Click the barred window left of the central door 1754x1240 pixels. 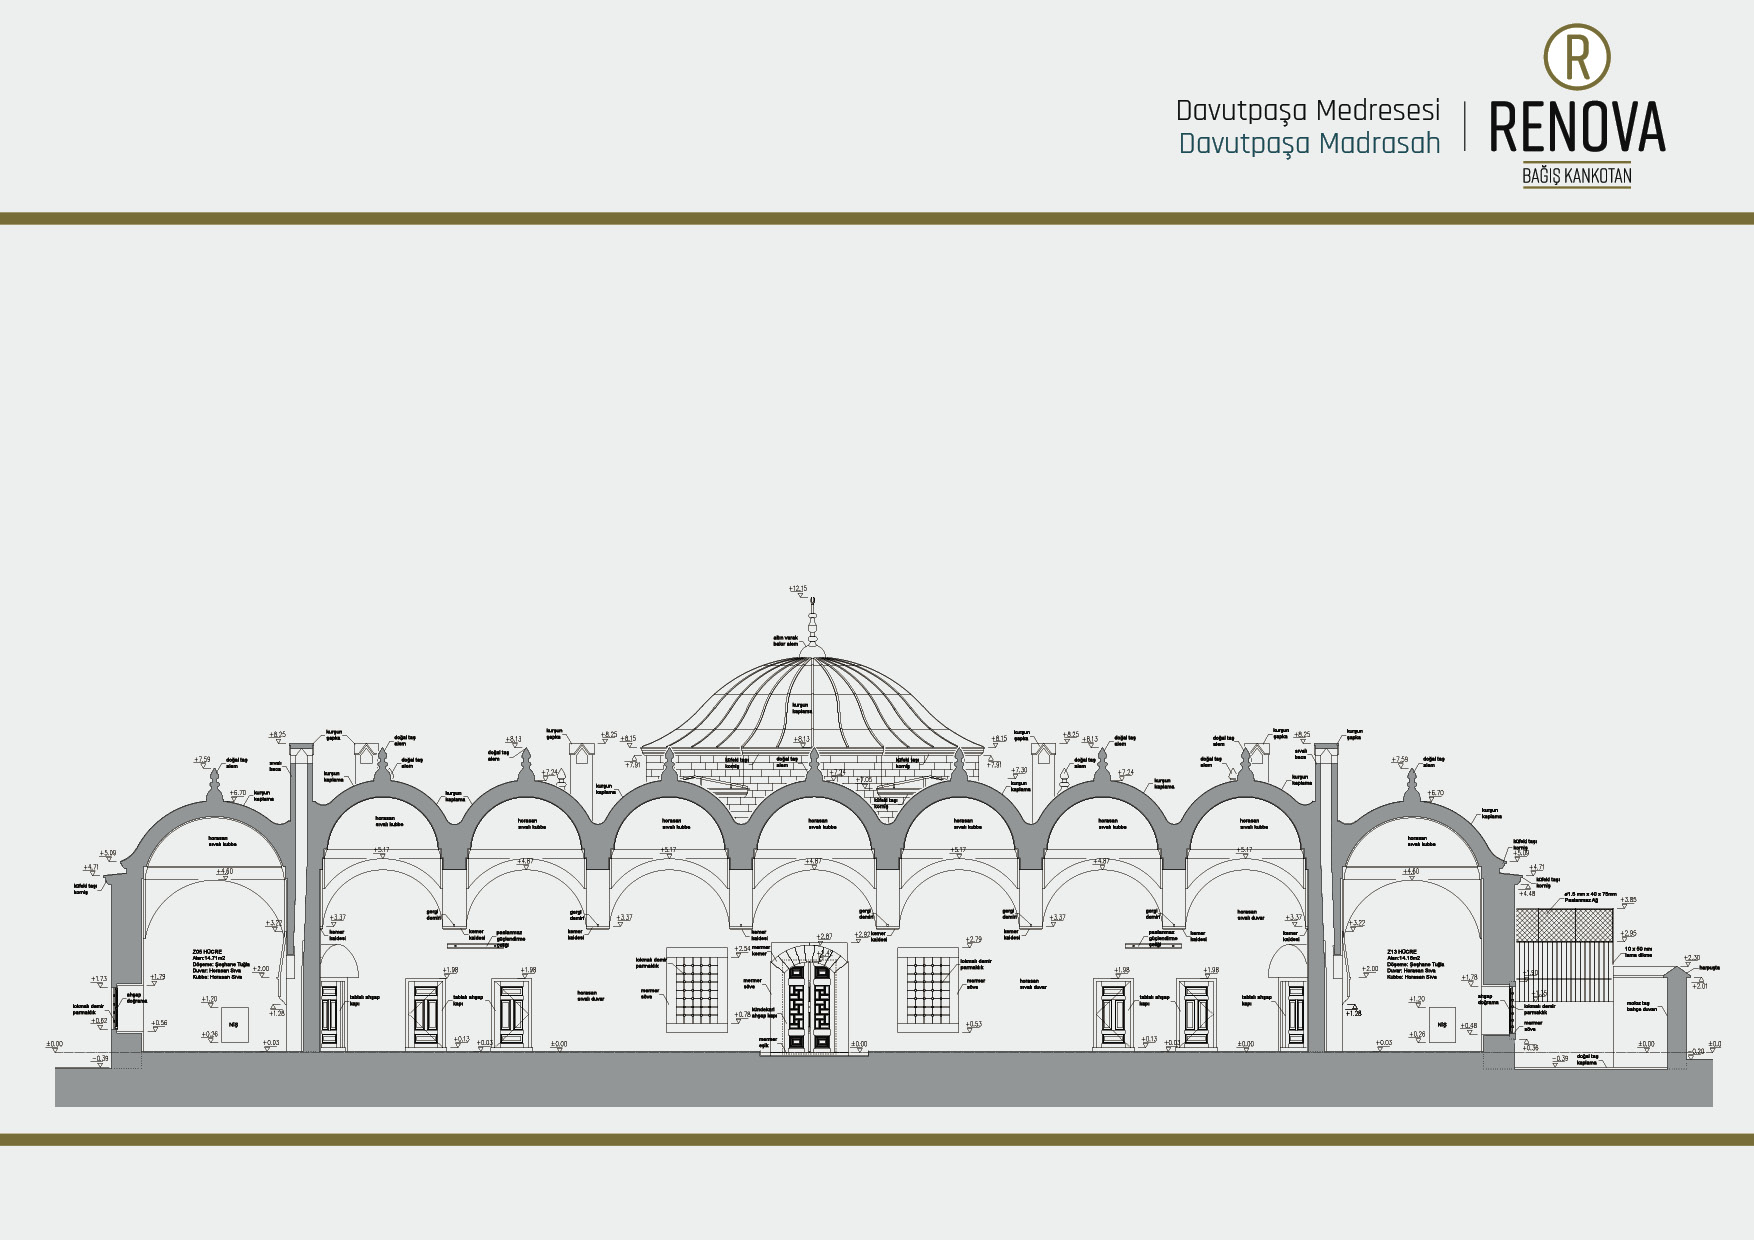[x=696, y=990]
